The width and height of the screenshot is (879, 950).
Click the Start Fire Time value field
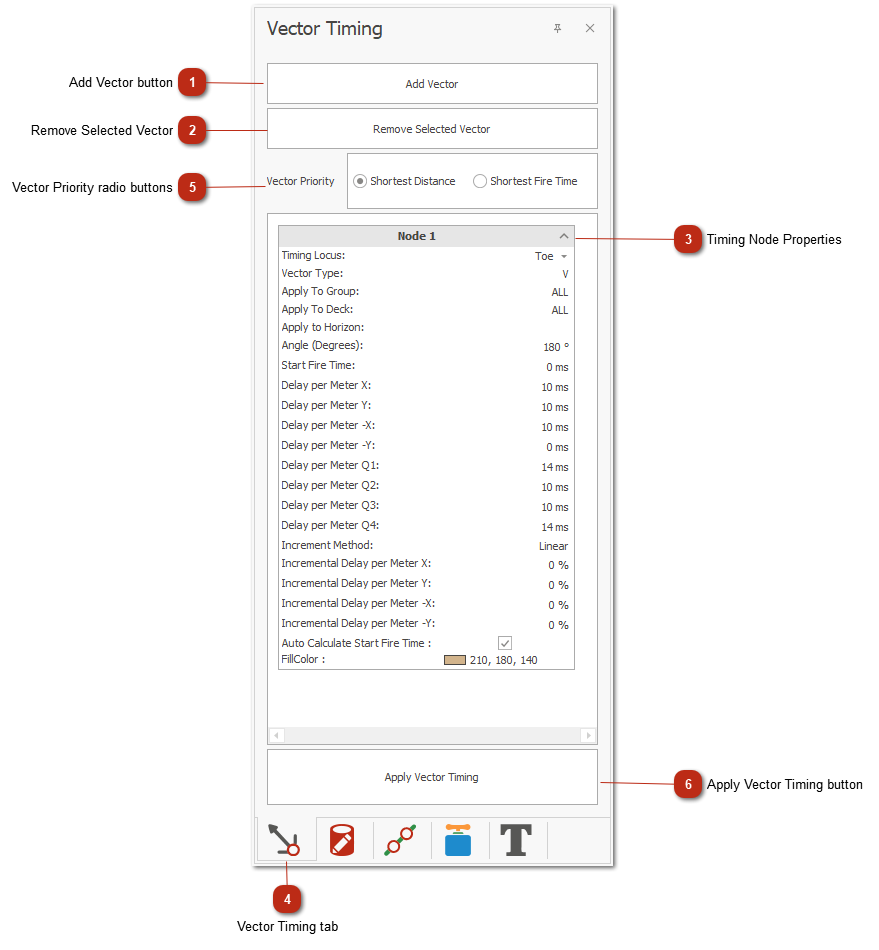556,367
